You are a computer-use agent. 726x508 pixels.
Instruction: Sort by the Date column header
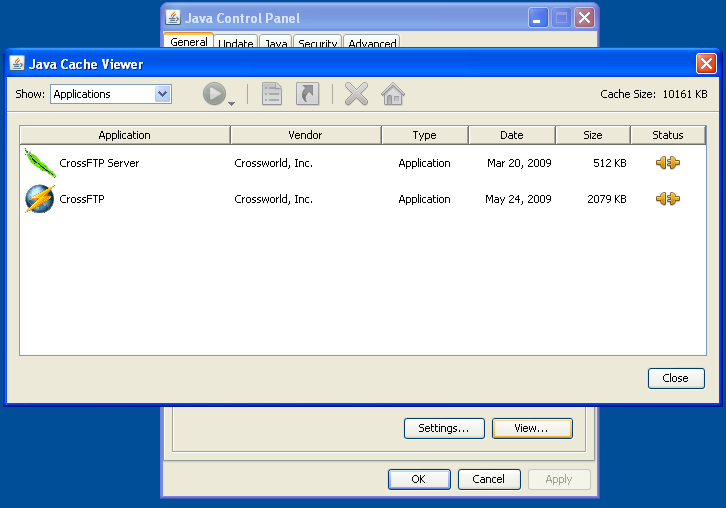click(512, 135)
